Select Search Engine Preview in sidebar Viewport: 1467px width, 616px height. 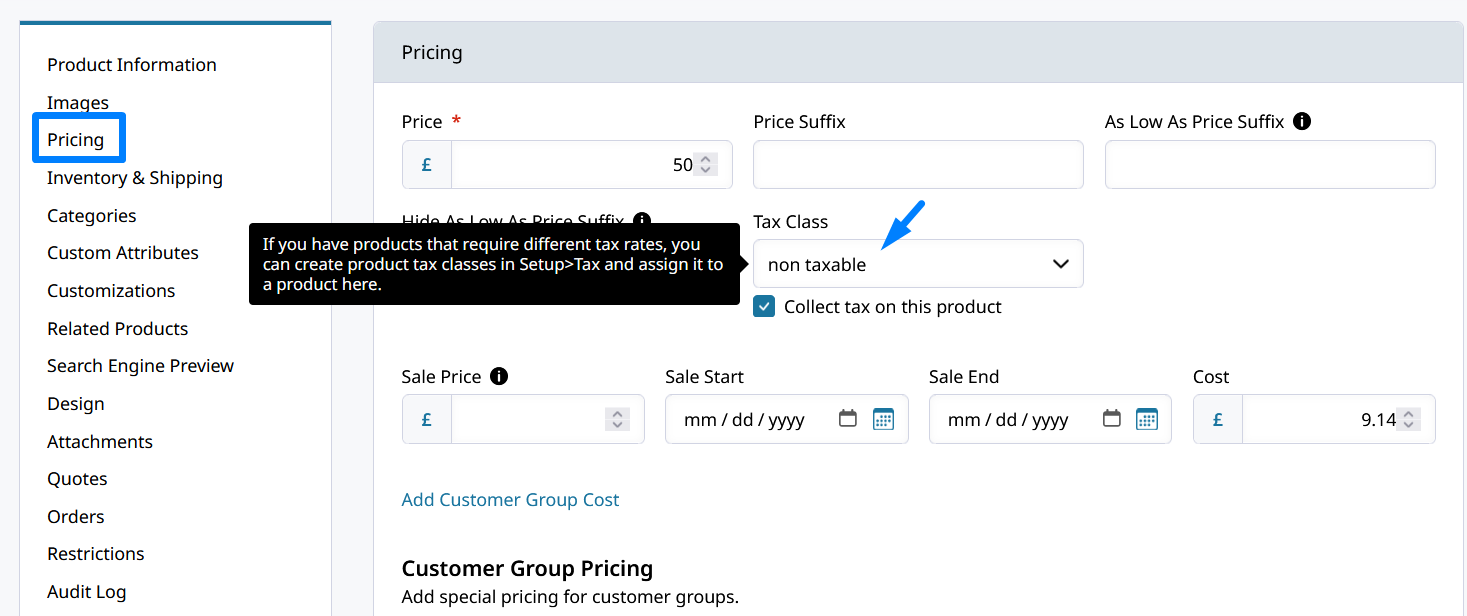point(140,366)
